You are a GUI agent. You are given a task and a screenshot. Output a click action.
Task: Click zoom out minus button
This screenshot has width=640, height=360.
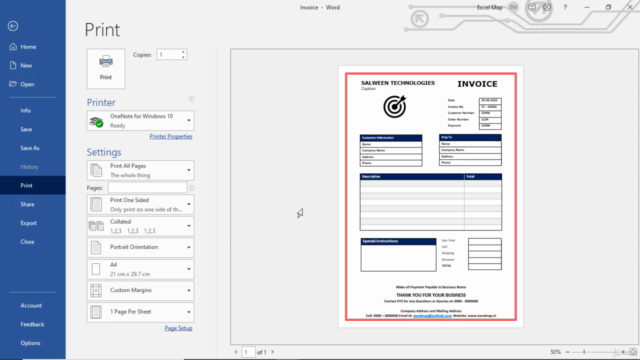click(568, 352)
